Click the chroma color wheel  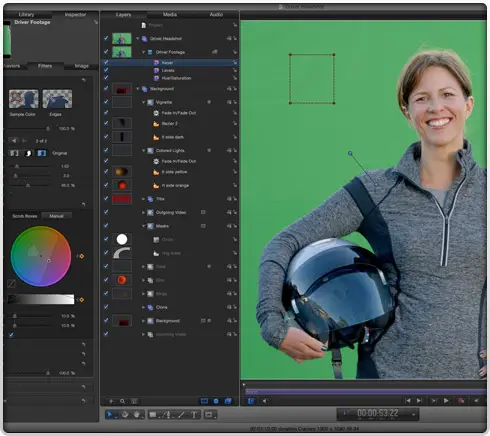[41, 256]
